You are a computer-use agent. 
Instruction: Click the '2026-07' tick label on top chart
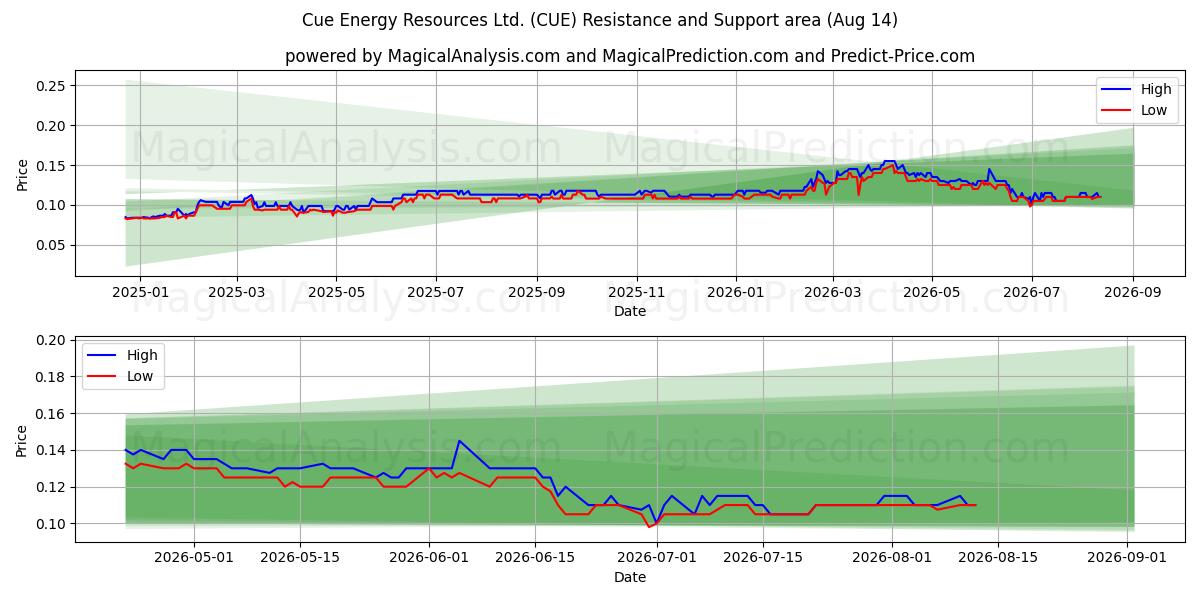pyautogui.click(x=1032, y=291)
